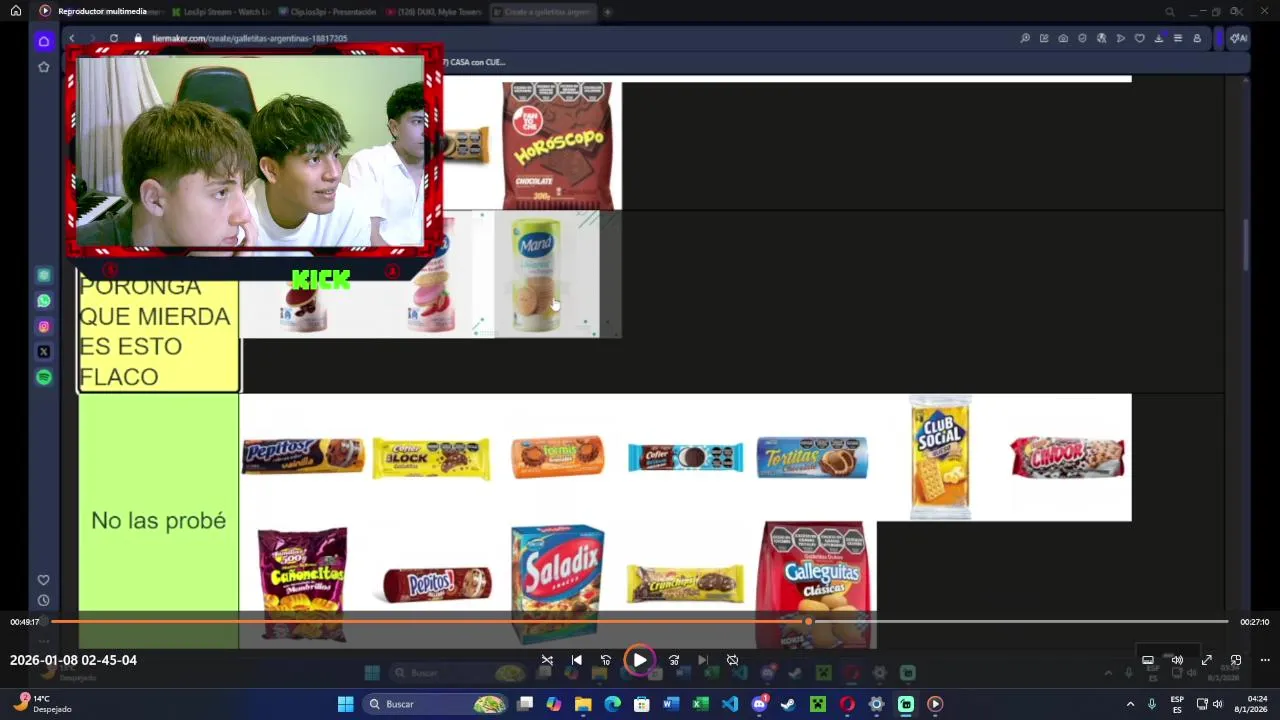
Task: Jump to previous track button
Action: click(576, 660)
